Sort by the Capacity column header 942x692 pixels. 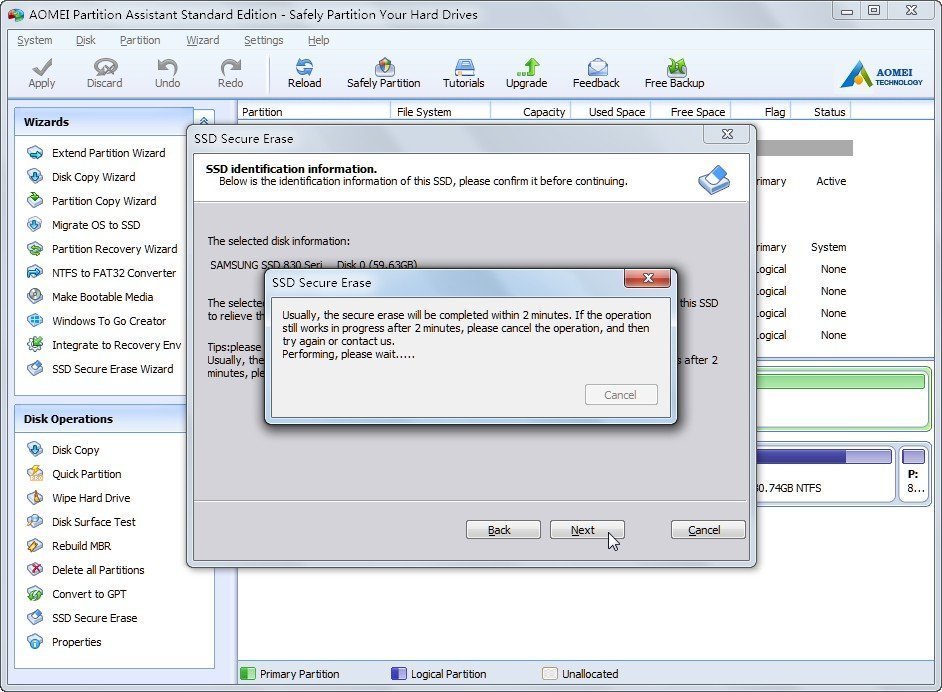pos(531,112)
